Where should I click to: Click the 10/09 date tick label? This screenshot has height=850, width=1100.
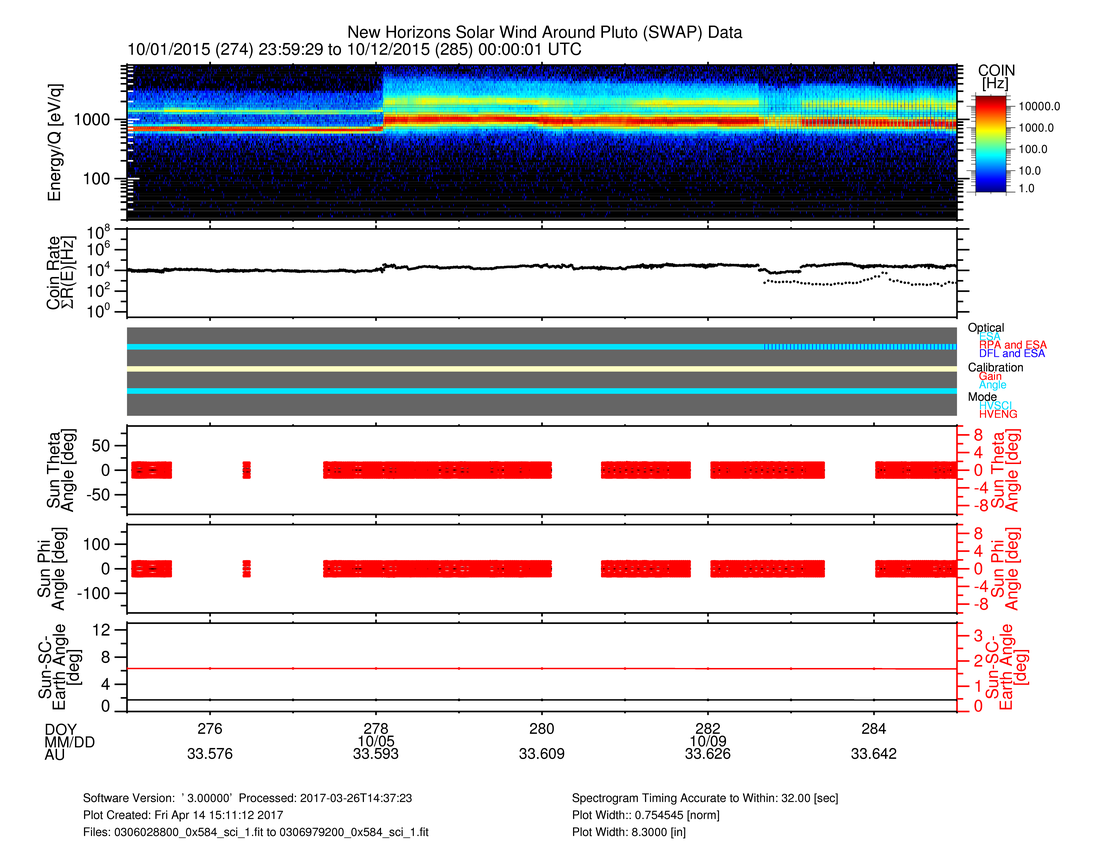707,742
